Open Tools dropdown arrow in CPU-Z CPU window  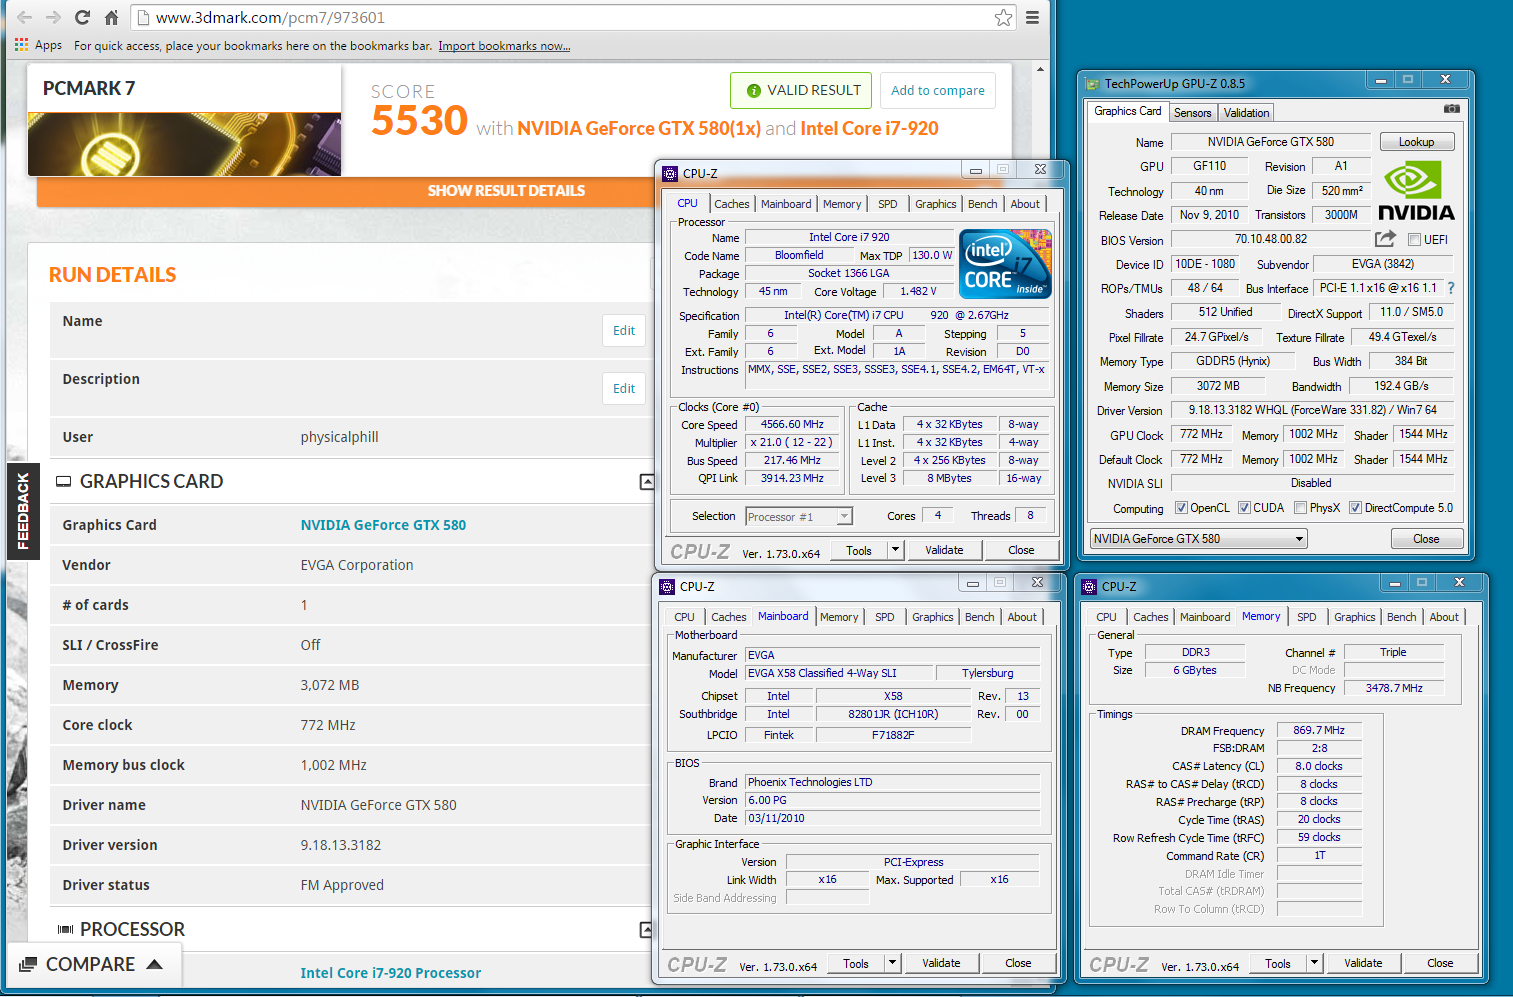click(x=895, y=550)
